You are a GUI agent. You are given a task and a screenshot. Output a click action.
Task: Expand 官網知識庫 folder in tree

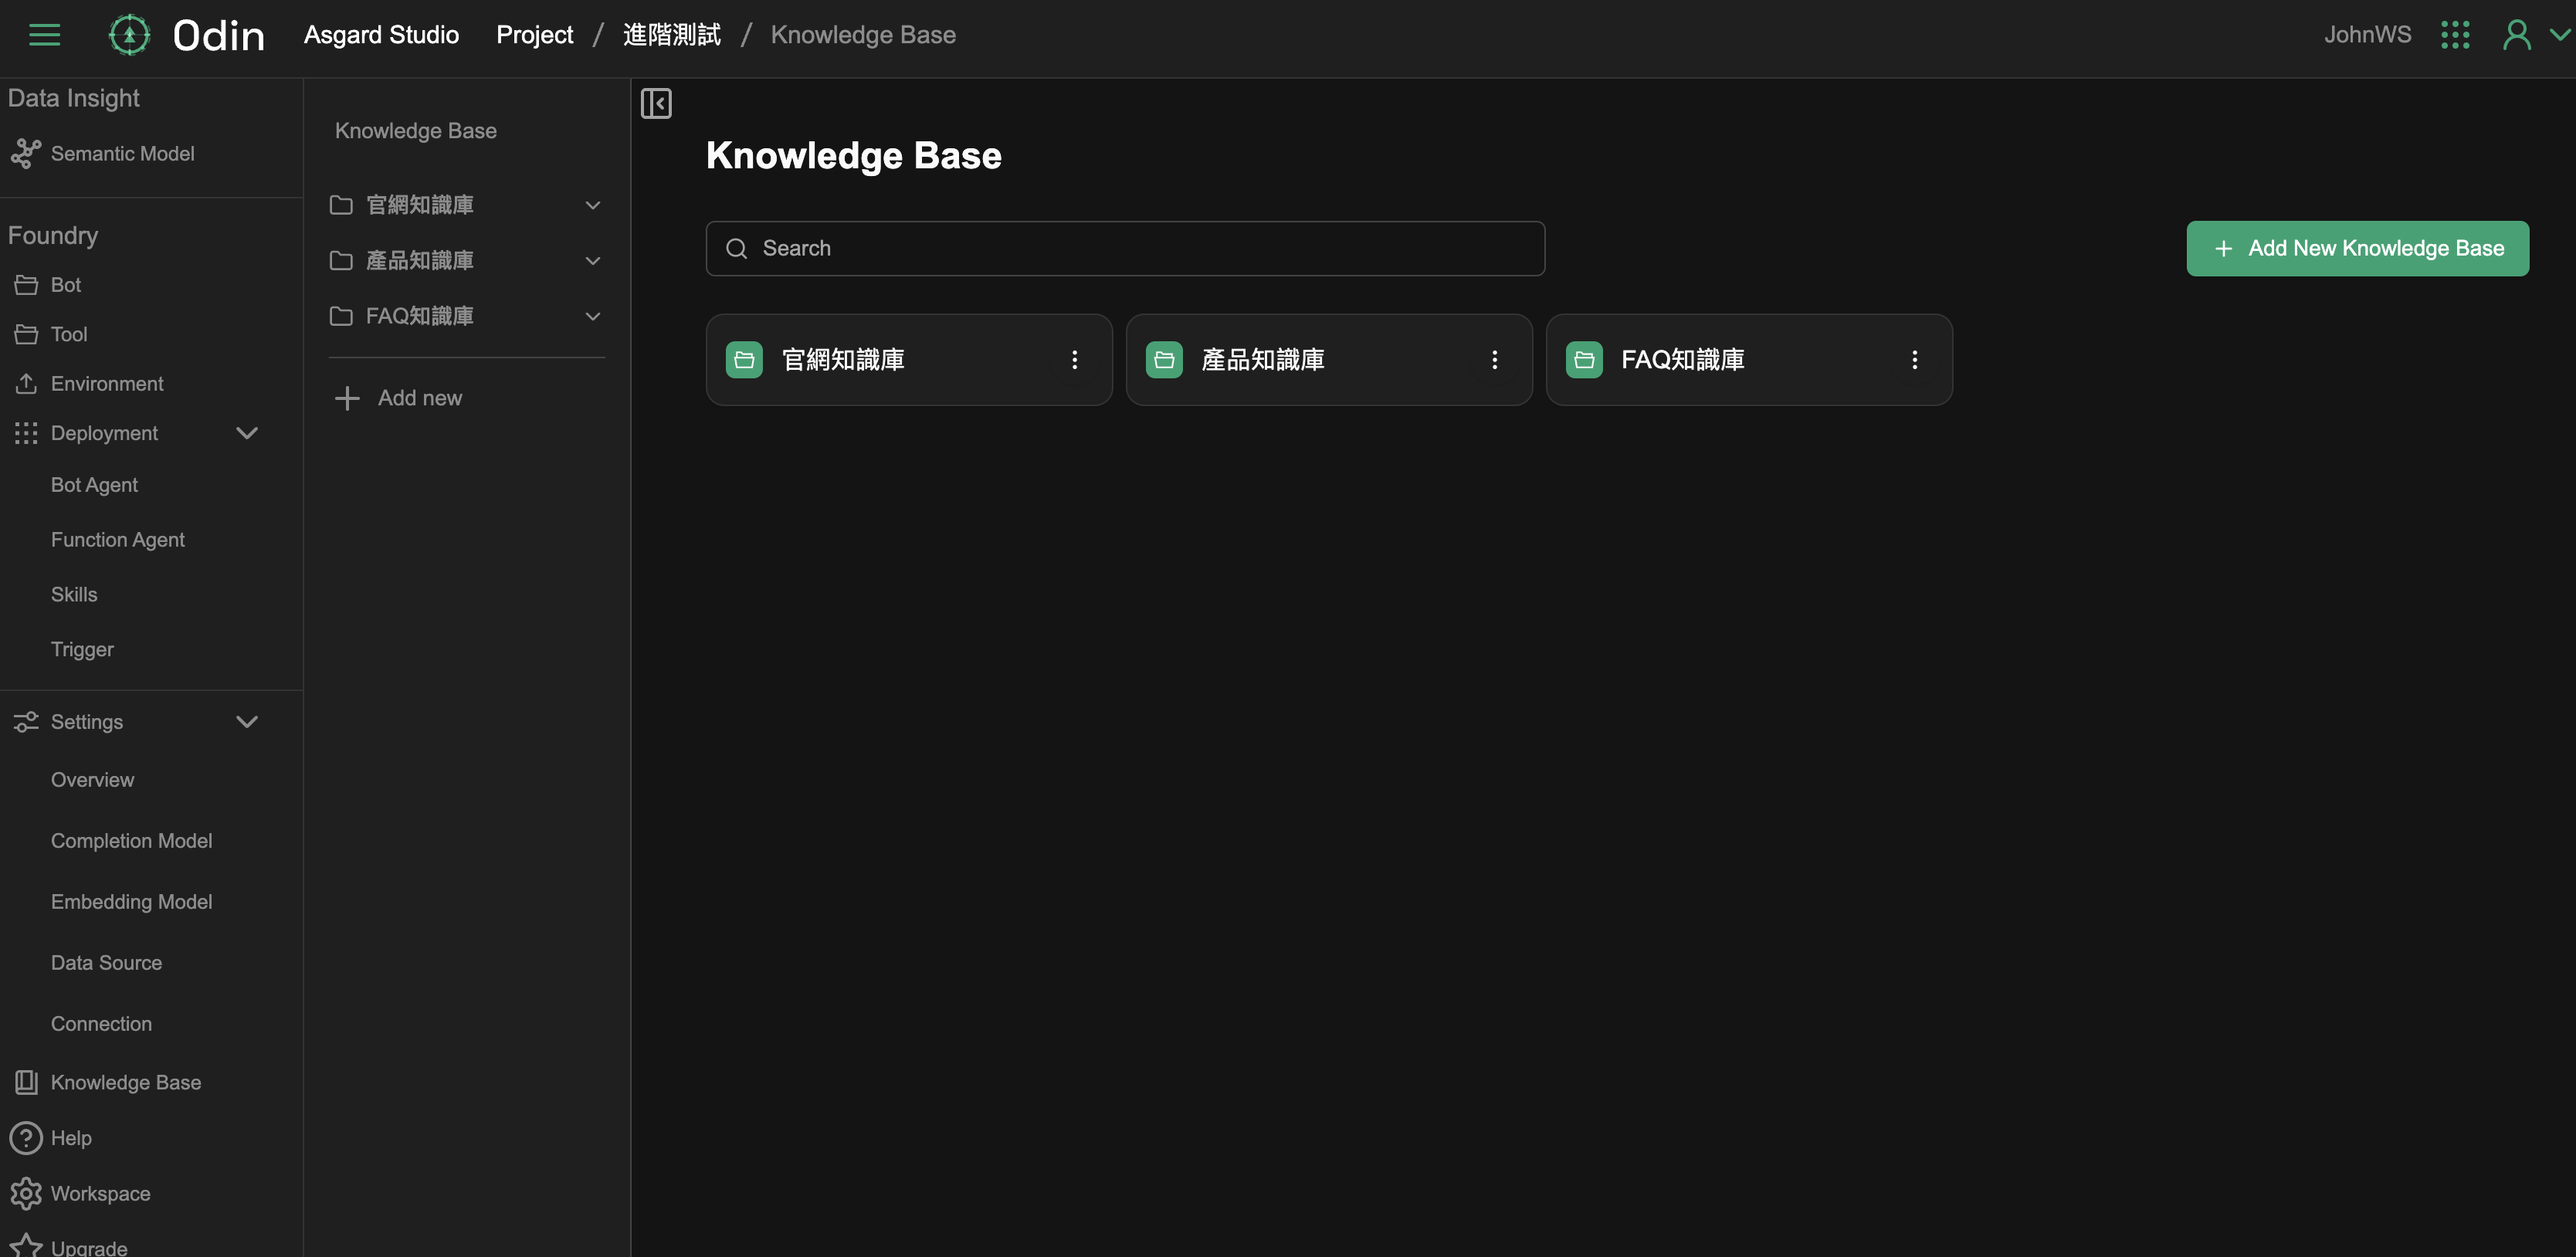(592, 205)
